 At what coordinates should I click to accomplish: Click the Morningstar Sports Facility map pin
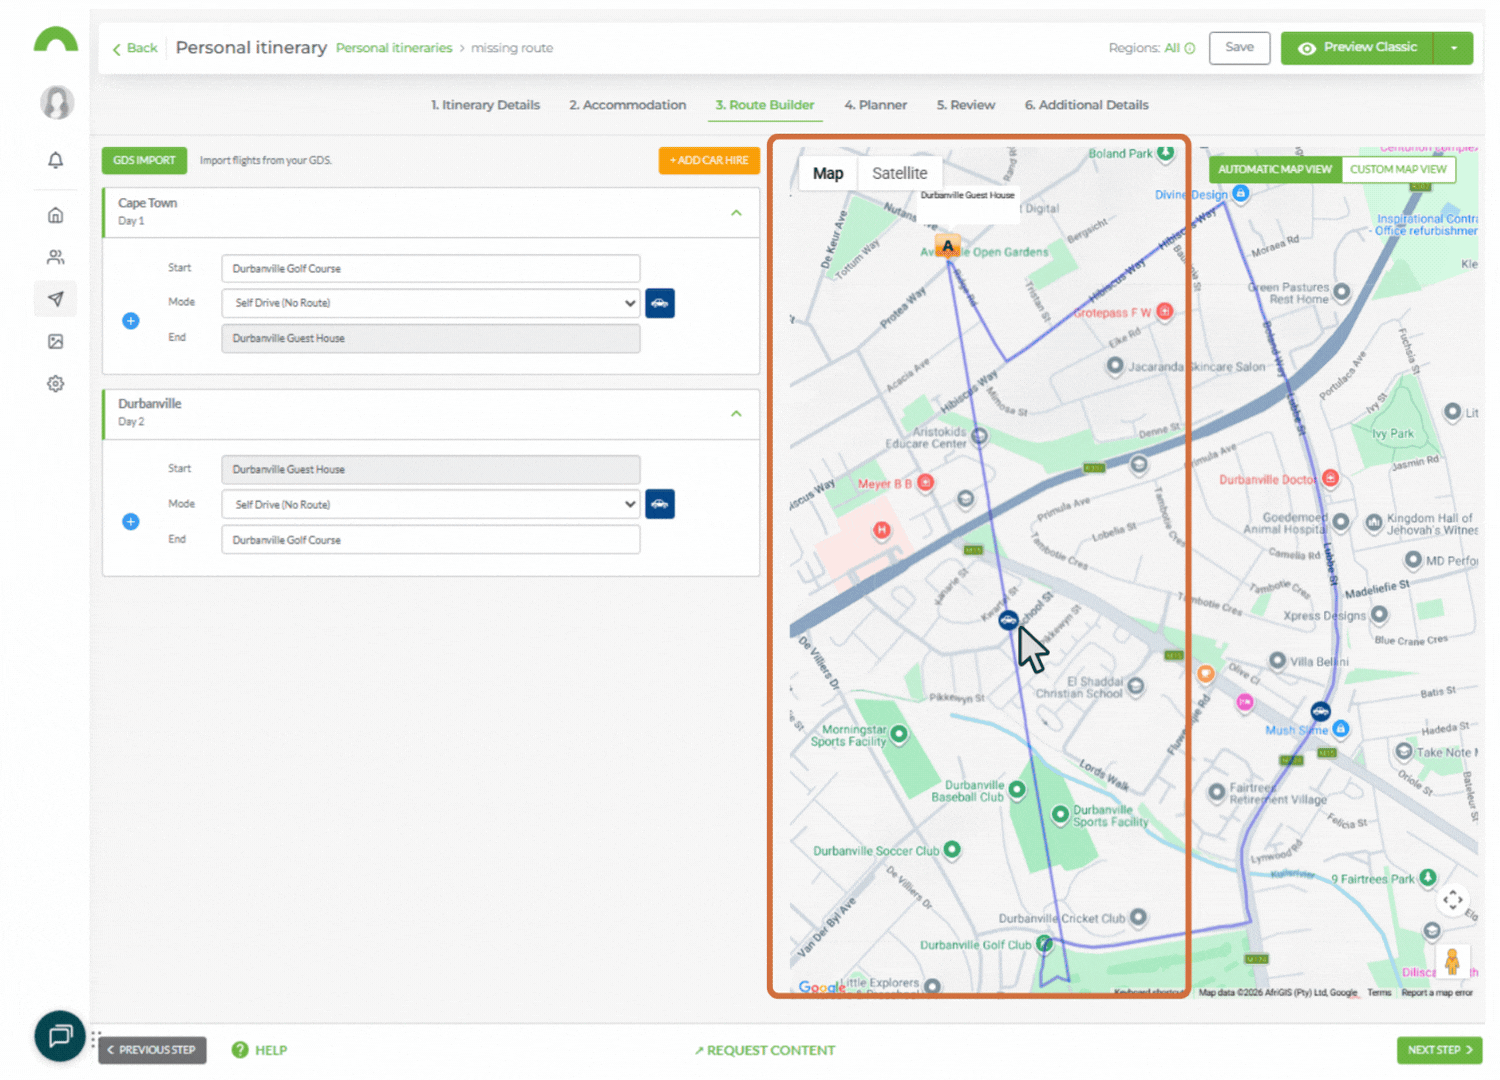point(899,734)
